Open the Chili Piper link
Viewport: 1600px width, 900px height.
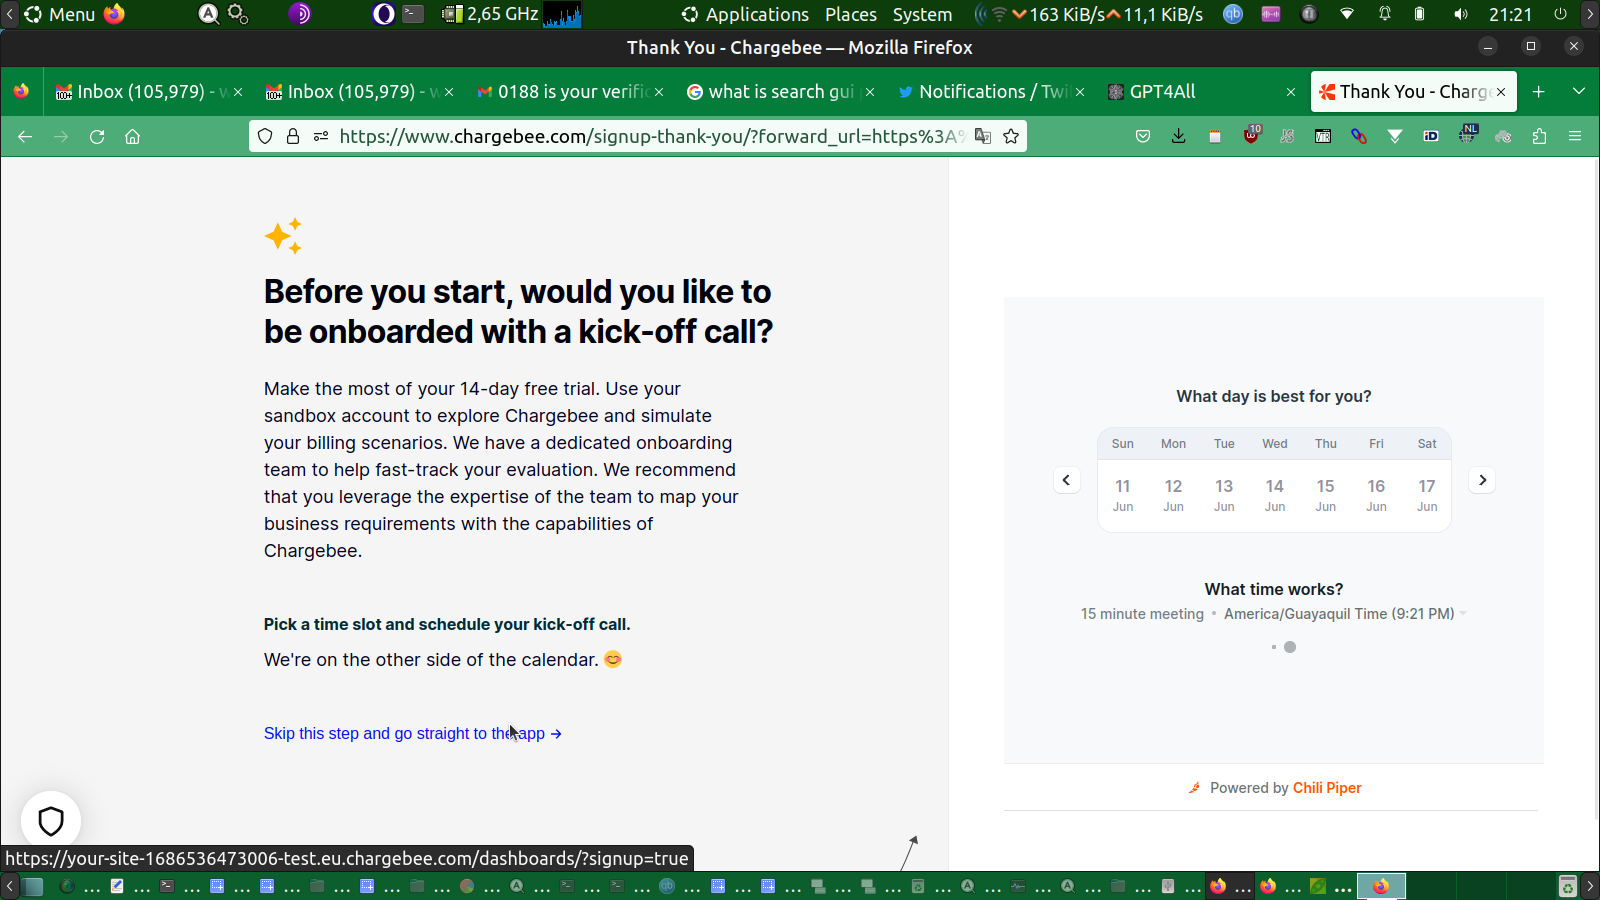(x=1327, y=788)
